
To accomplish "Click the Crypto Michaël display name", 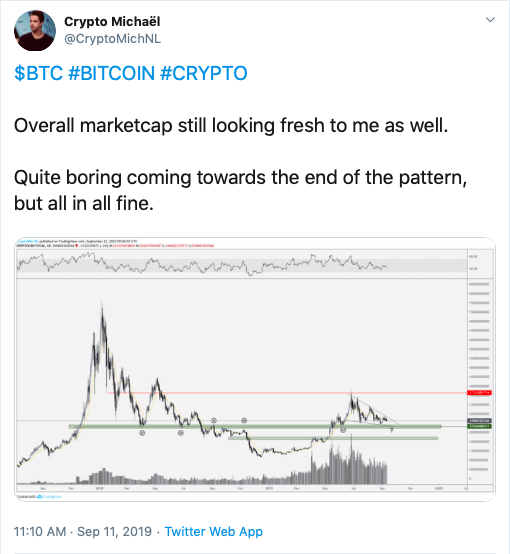I will [112, 22].
